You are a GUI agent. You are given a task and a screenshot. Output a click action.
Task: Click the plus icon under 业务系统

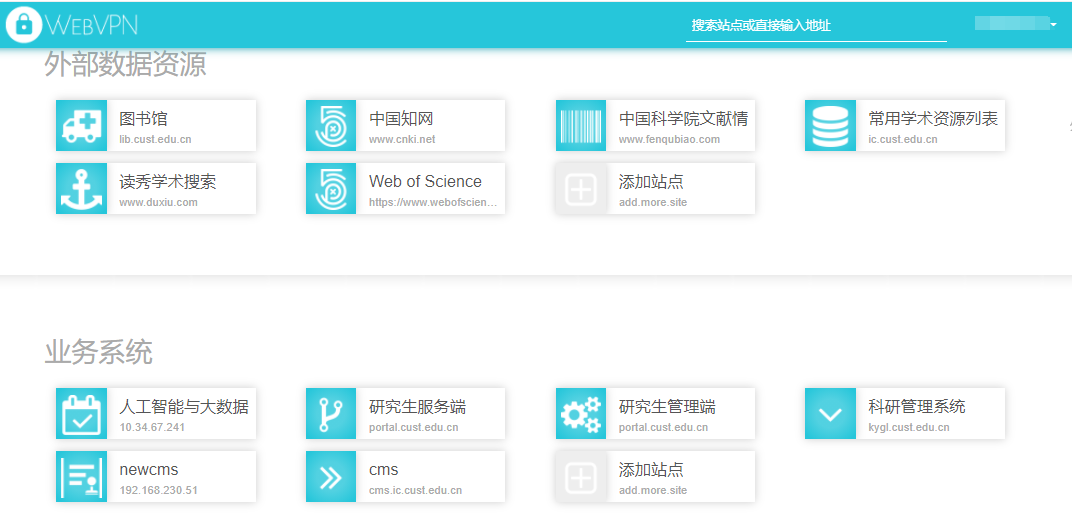coord(581,477)
